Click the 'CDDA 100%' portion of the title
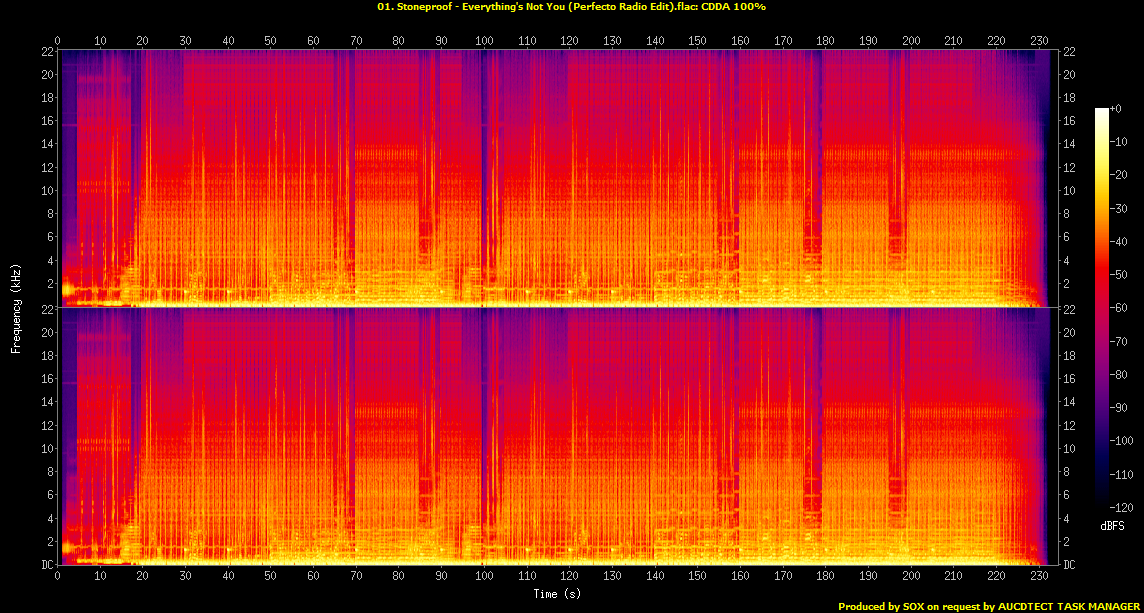This screenshot has height=613, width=1144. click(733, 8)
